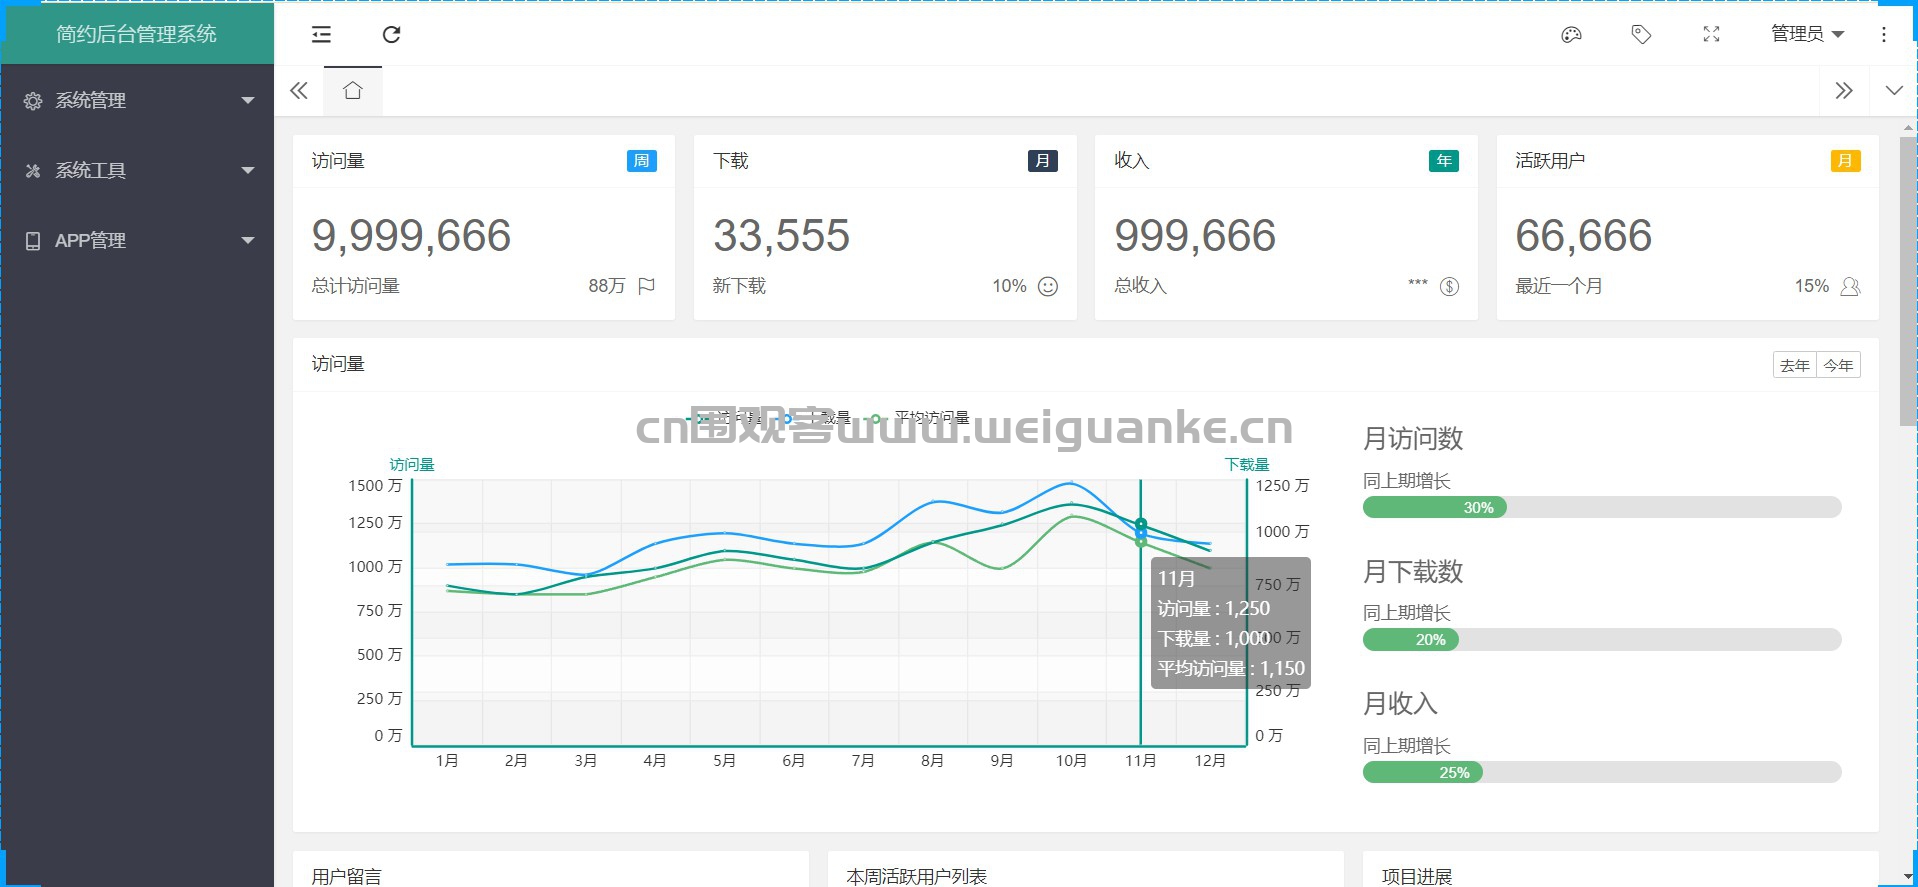
Task: Click the 项目进展 panel title
Action: tap(1416, 877)
